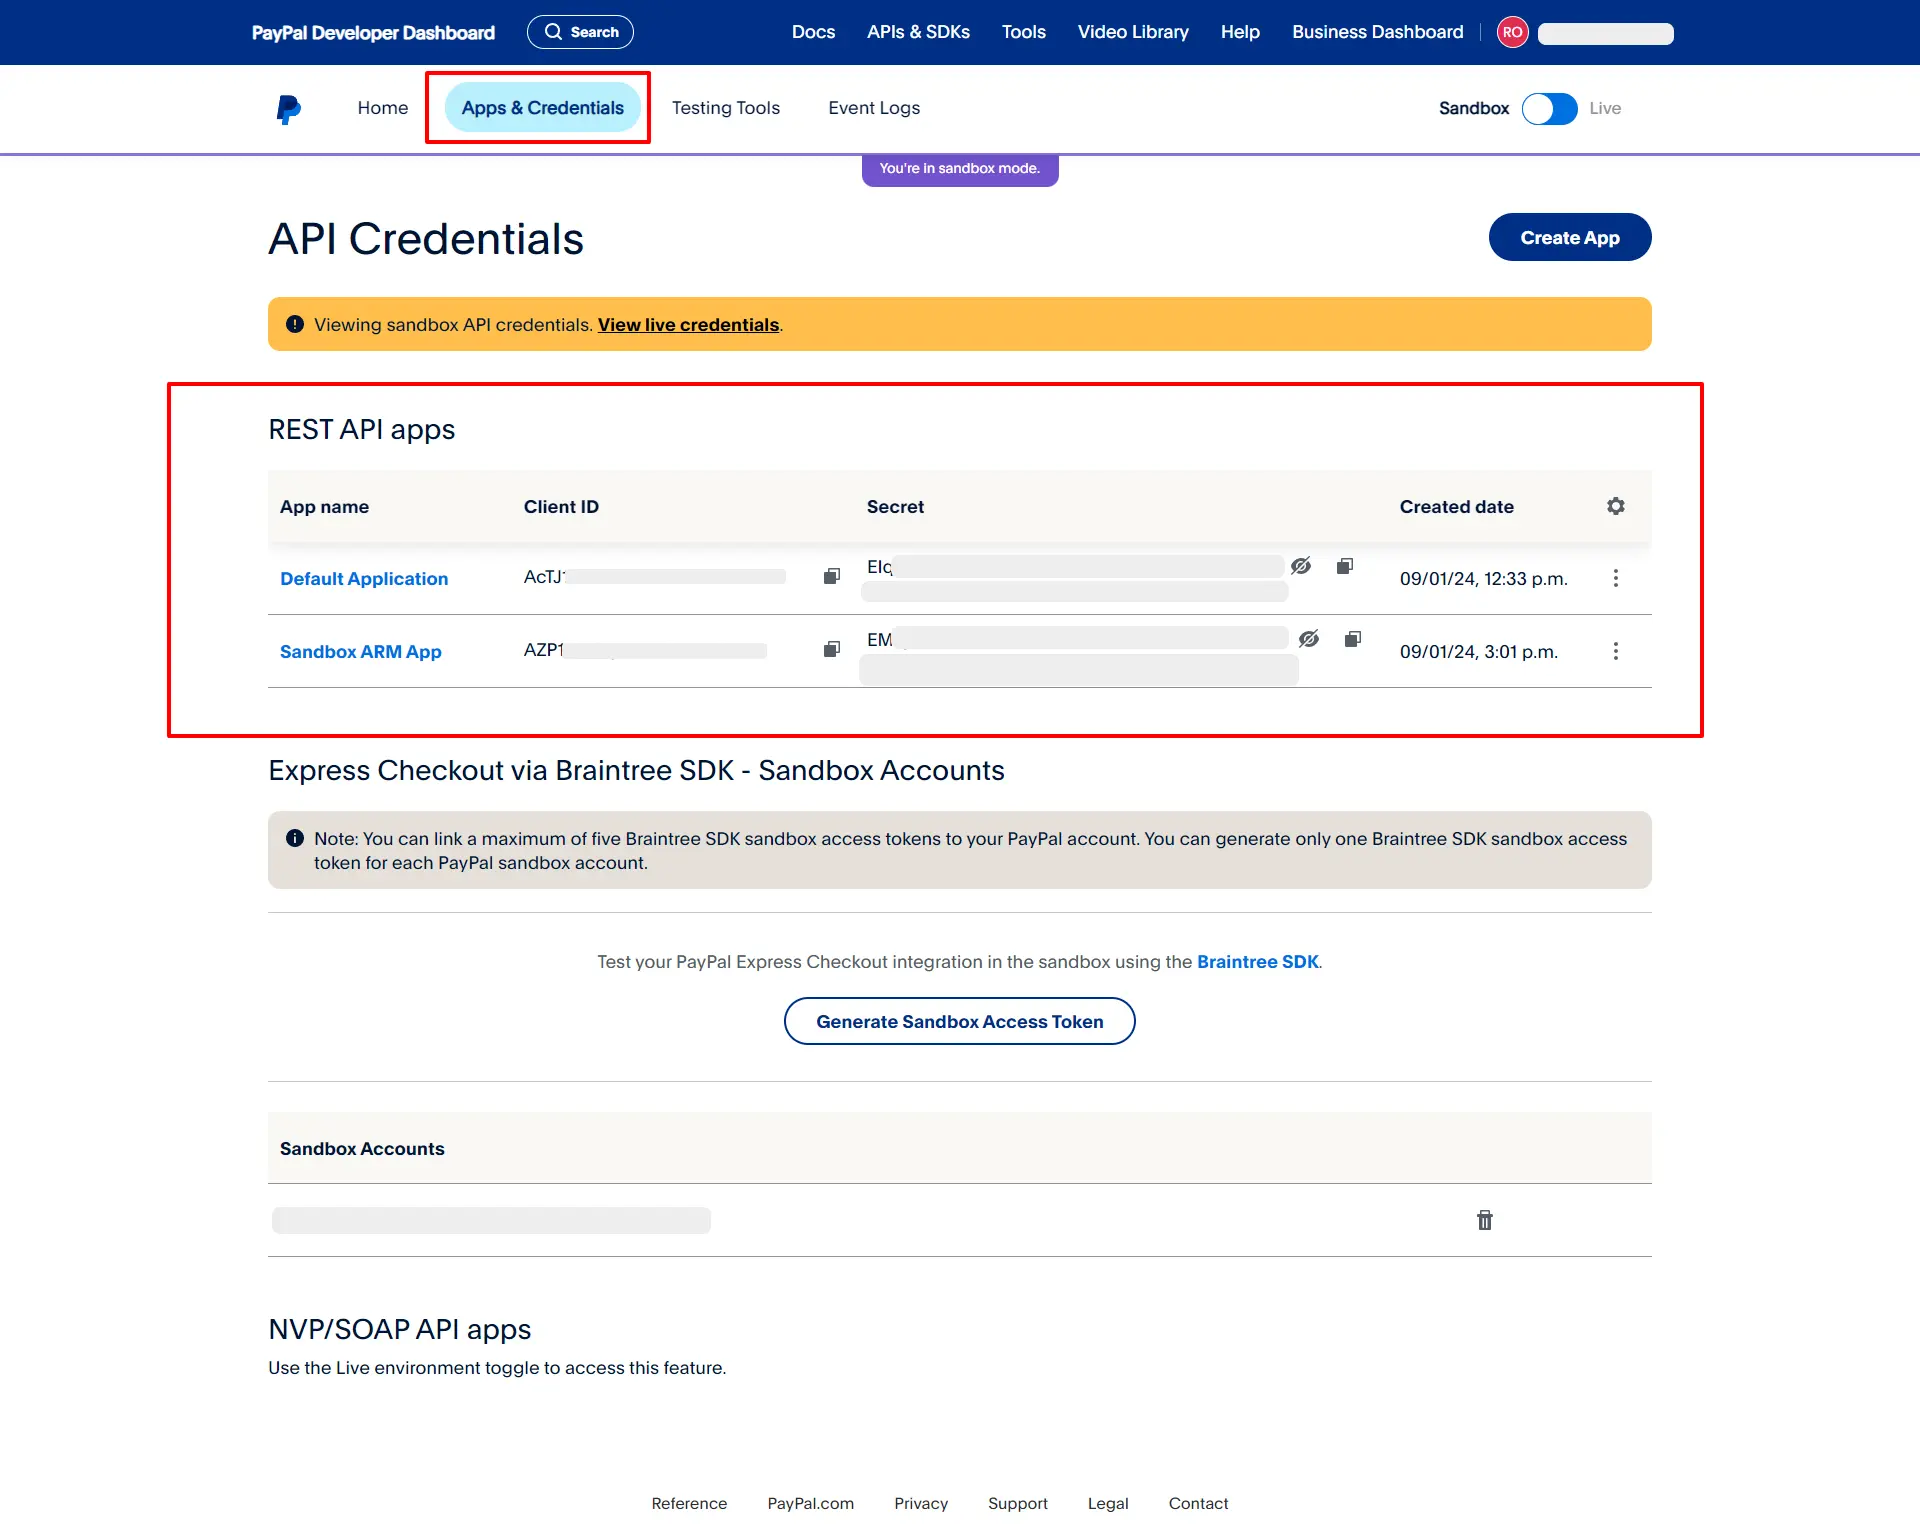Open APIs & SDKs in the header
The height and width of the screenshot is (1532, 1920).
pyautogui.click(x=918, y=32)
